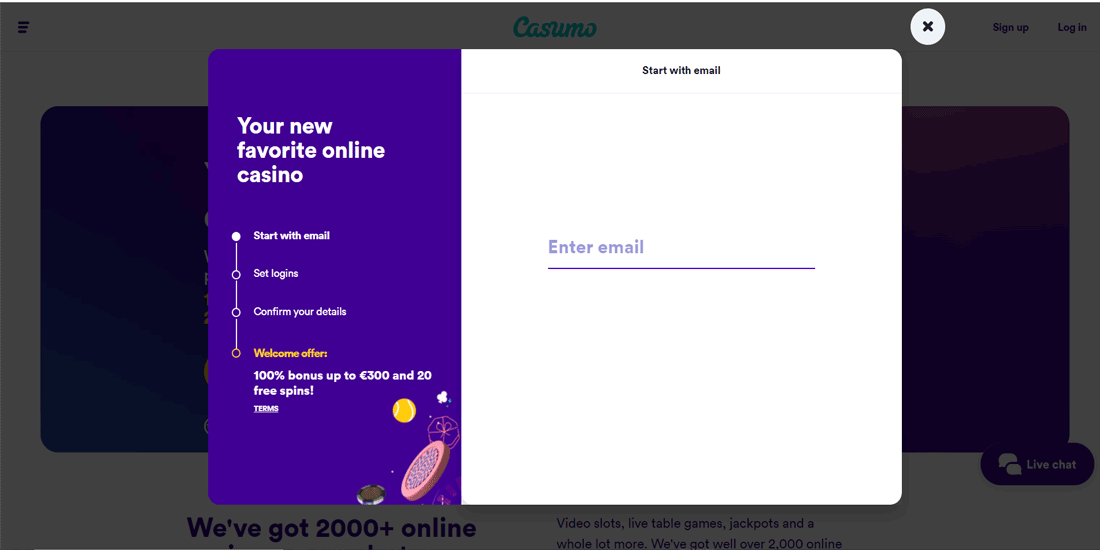
Task: Open Live chat via speech bubble icon
Action: pos(1010,464)
